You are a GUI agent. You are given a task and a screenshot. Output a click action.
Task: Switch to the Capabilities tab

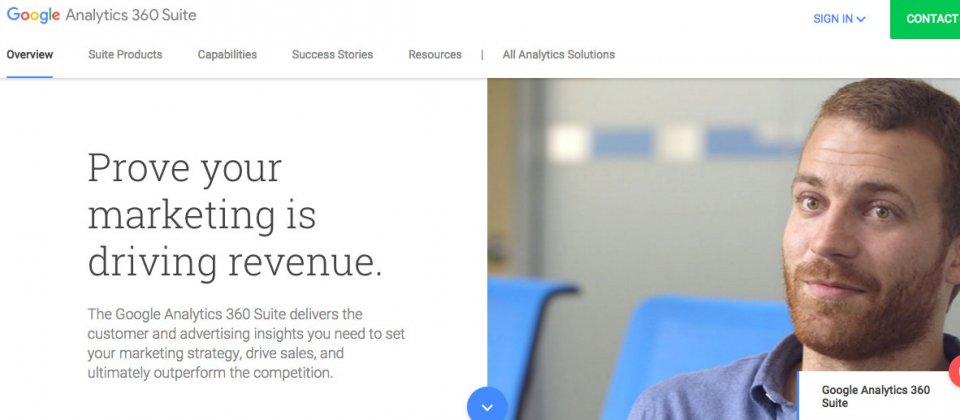[x=227, y=54]
